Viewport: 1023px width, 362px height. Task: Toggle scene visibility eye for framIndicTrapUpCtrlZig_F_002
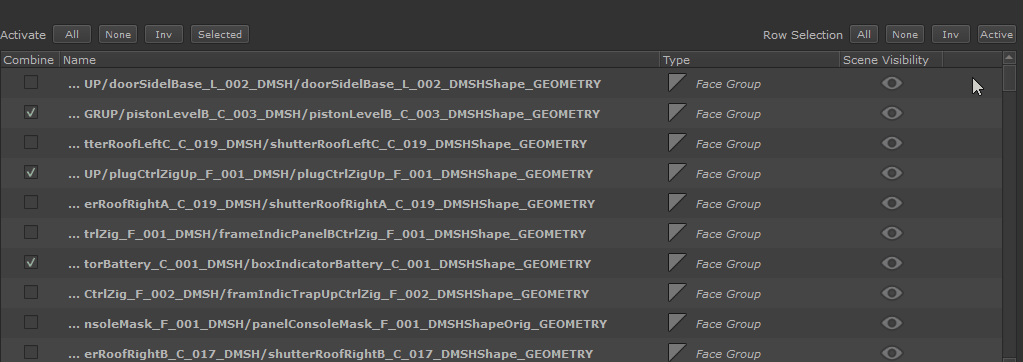pyautogui.click(x=891, y=293)
